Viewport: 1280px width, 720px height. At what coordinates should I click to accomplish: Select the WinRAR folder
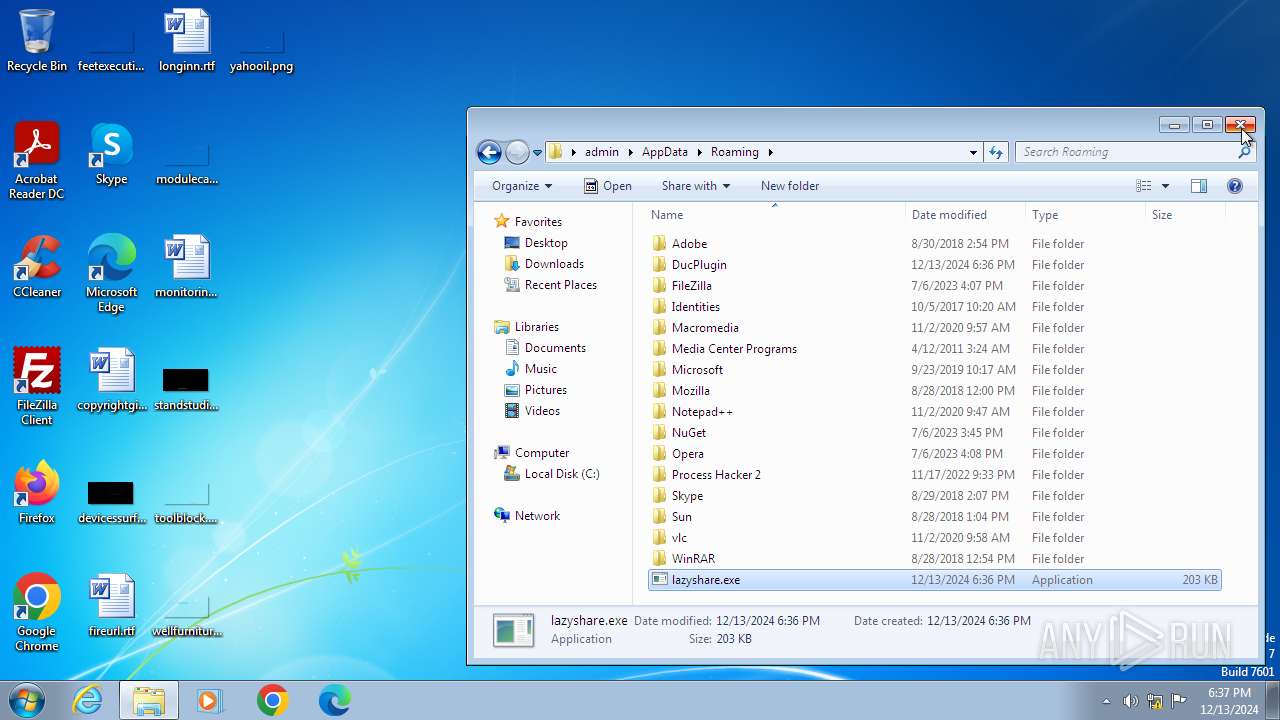coord(935,559)
